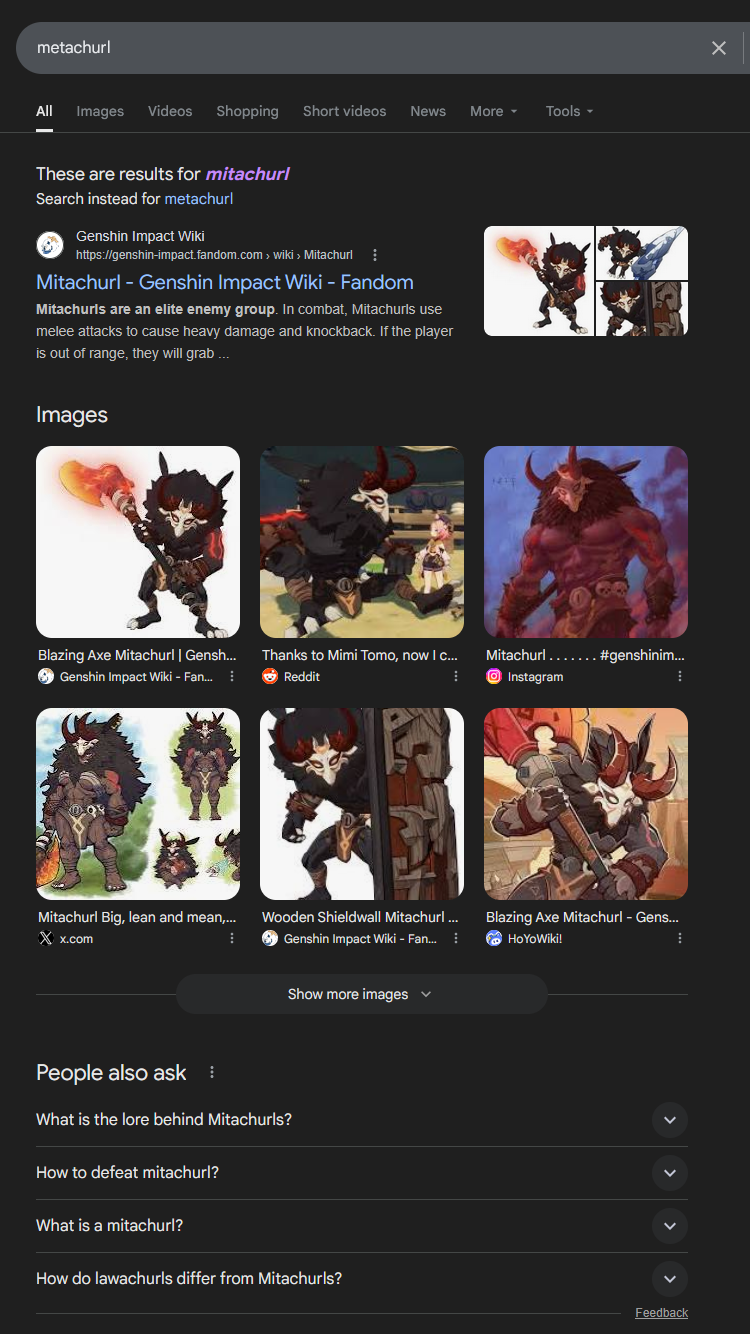This screenshot has width=750, height=1334.
Task: Expand the 'What is a mitachurl?' question
Action: pos(362,1226)
